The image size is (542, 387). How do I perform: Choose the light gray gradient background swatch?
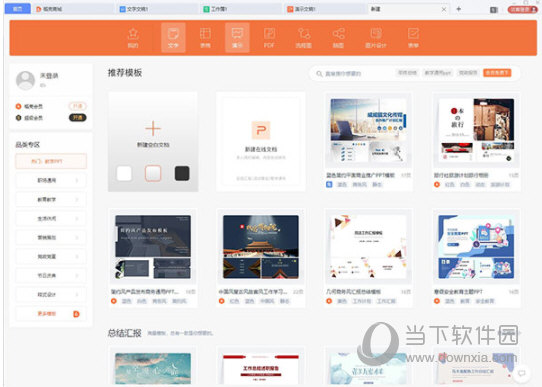tap(153, 173)
